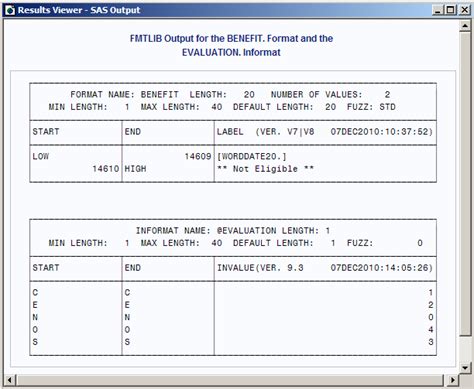Click the E value in END column
This screenshot has height=389, width=474.
127,305
